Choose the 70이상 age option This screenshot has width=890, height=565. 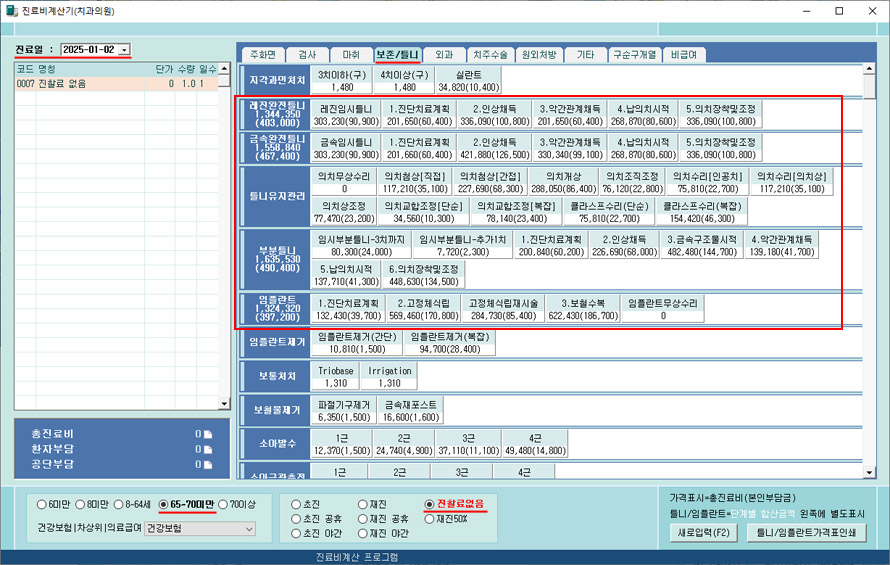point(224,504)
